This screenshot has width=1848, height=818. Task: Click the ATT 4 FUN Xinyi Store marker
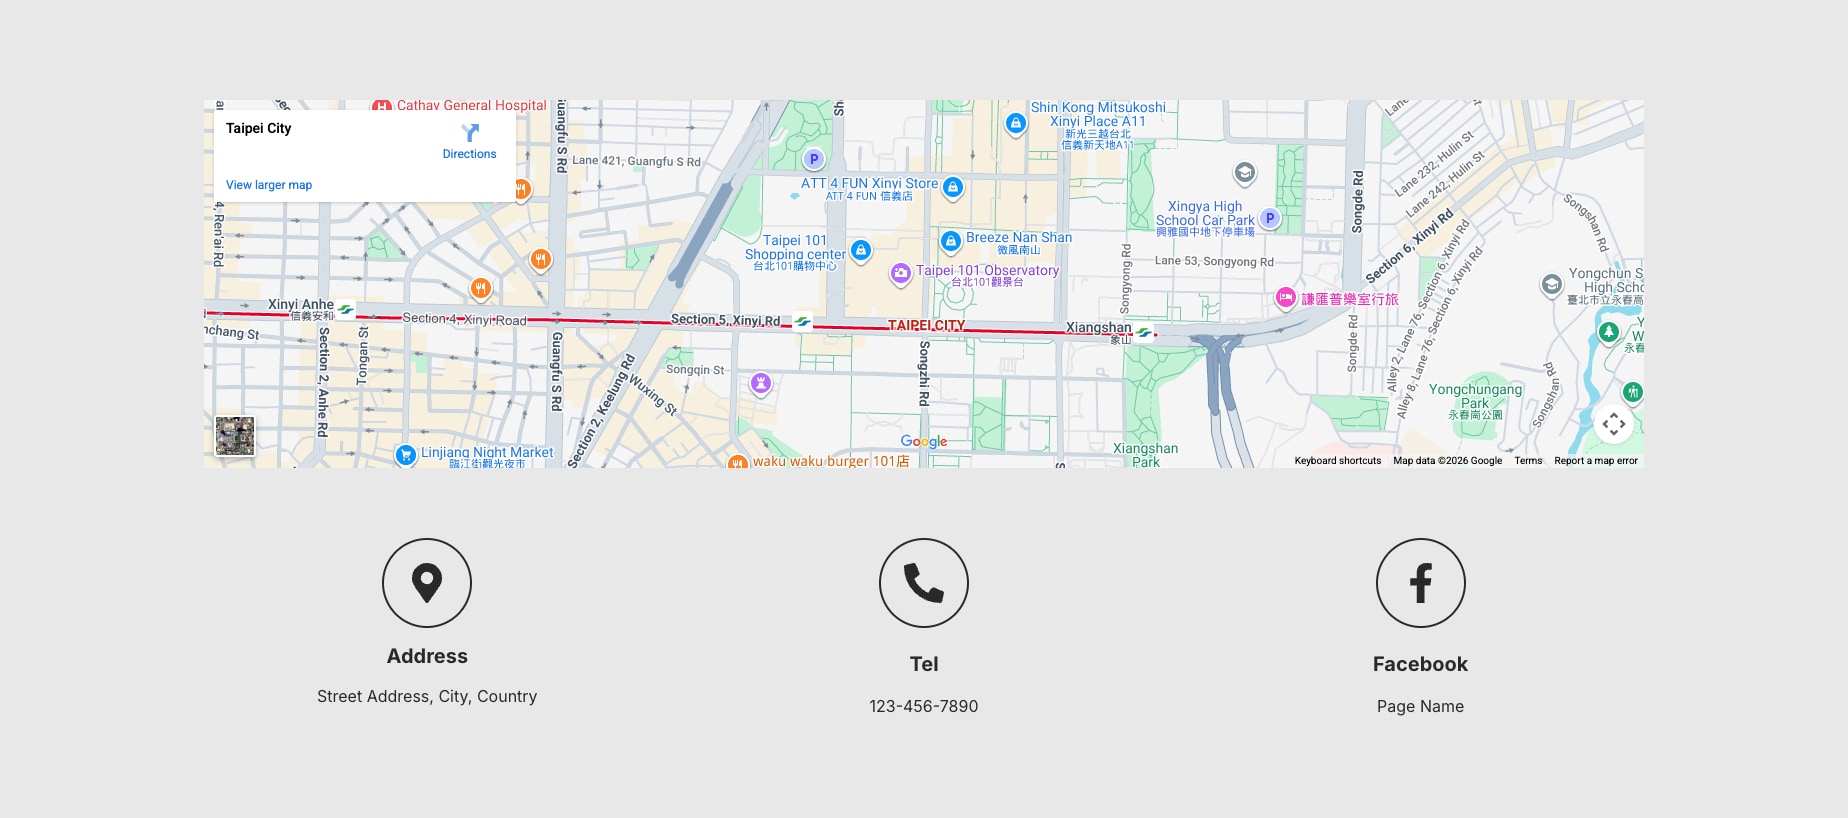point(953,187)
